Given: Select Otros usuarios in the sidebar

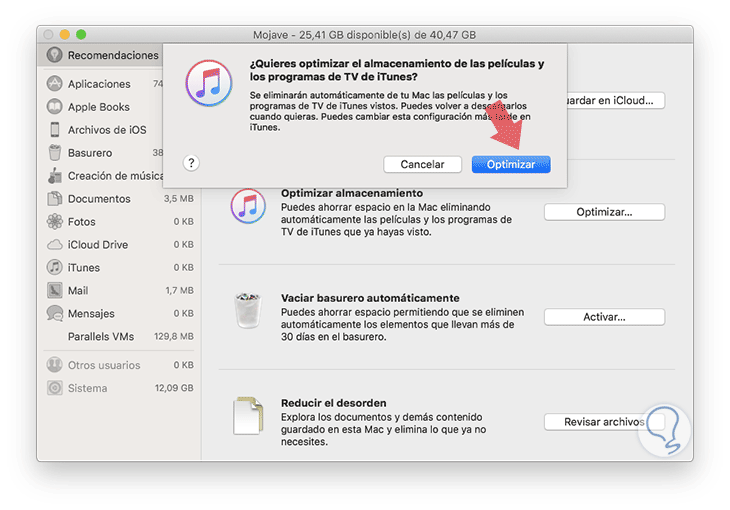Looking at the screenshot, I should (119, 365).
